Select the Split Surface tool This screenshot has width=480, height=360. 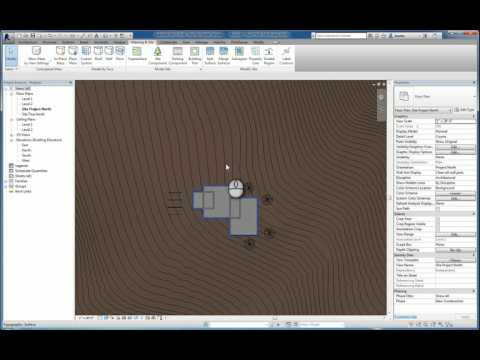(x=210, y=55)
